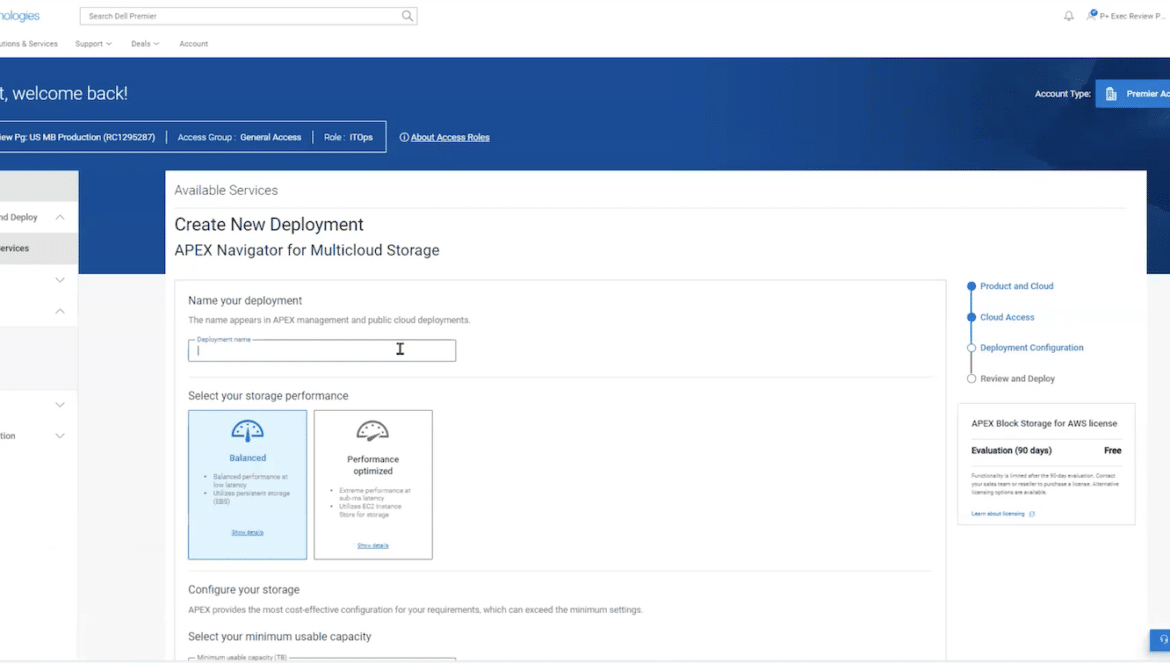1170x663 pixels.
Task: Expand the sidebar section above 'tion'
Action: (x=60, y=404)
